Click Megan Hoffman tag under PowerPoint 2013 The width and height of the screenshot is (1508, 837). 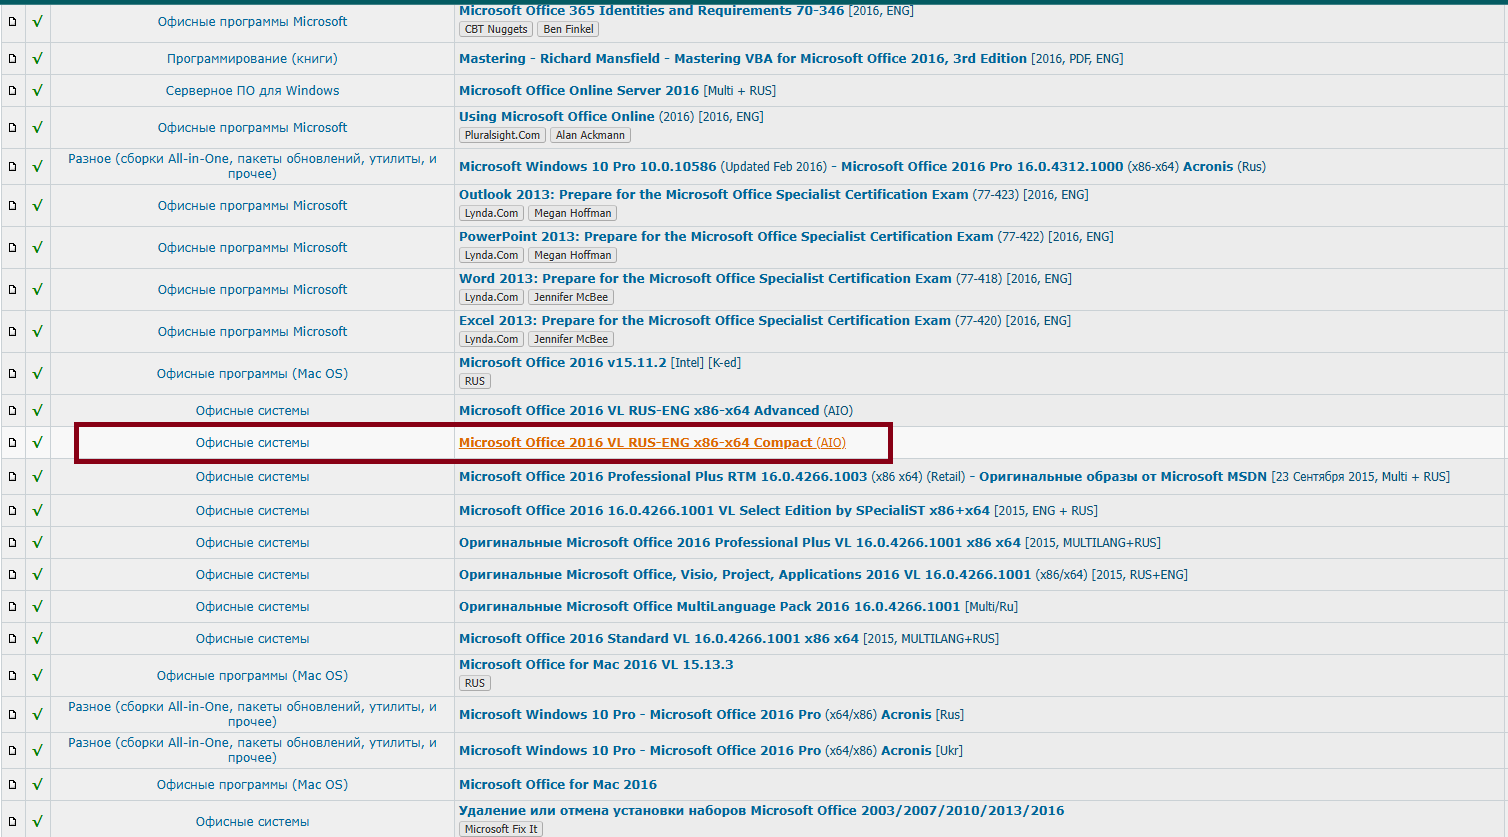(572, 255)
